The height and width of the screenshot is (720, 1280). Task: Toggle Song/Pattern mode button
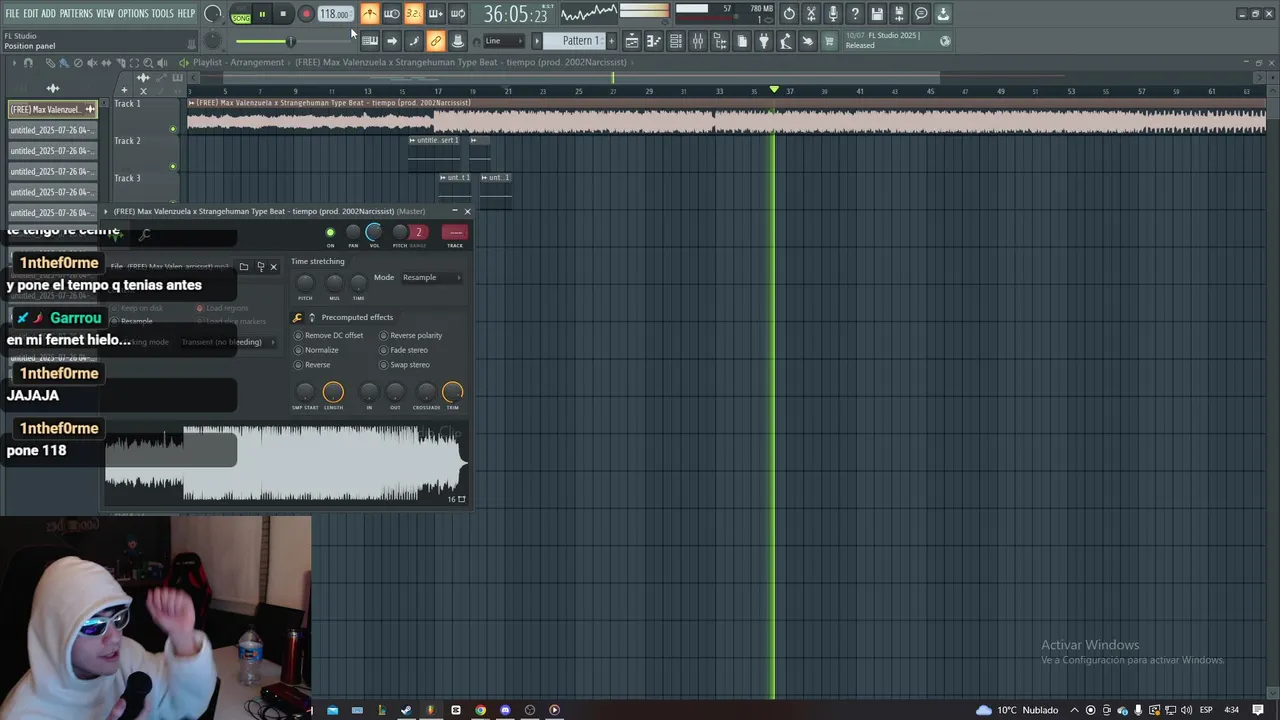(x=241, y=14)
